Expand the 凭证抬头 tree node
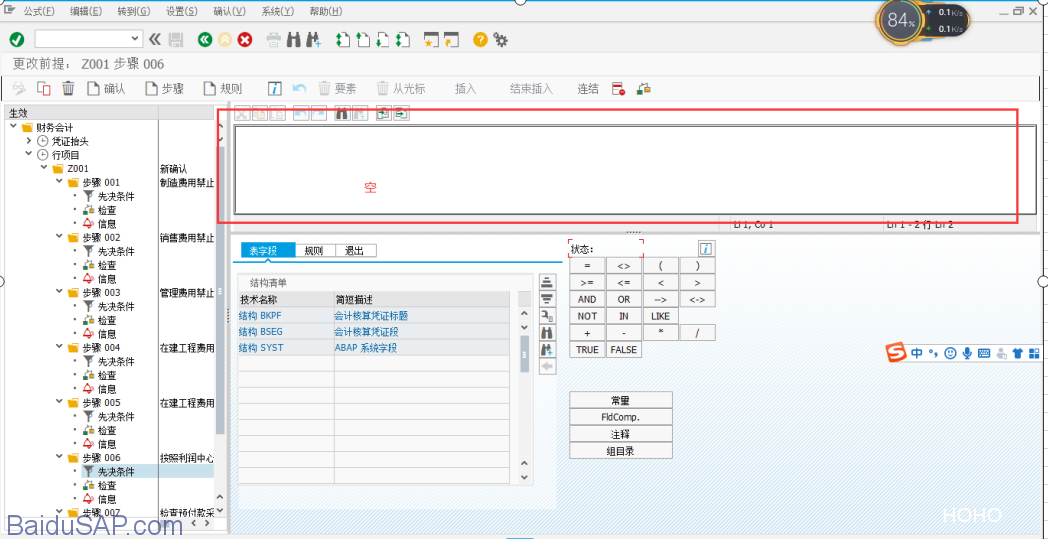 tap(28, 140)
